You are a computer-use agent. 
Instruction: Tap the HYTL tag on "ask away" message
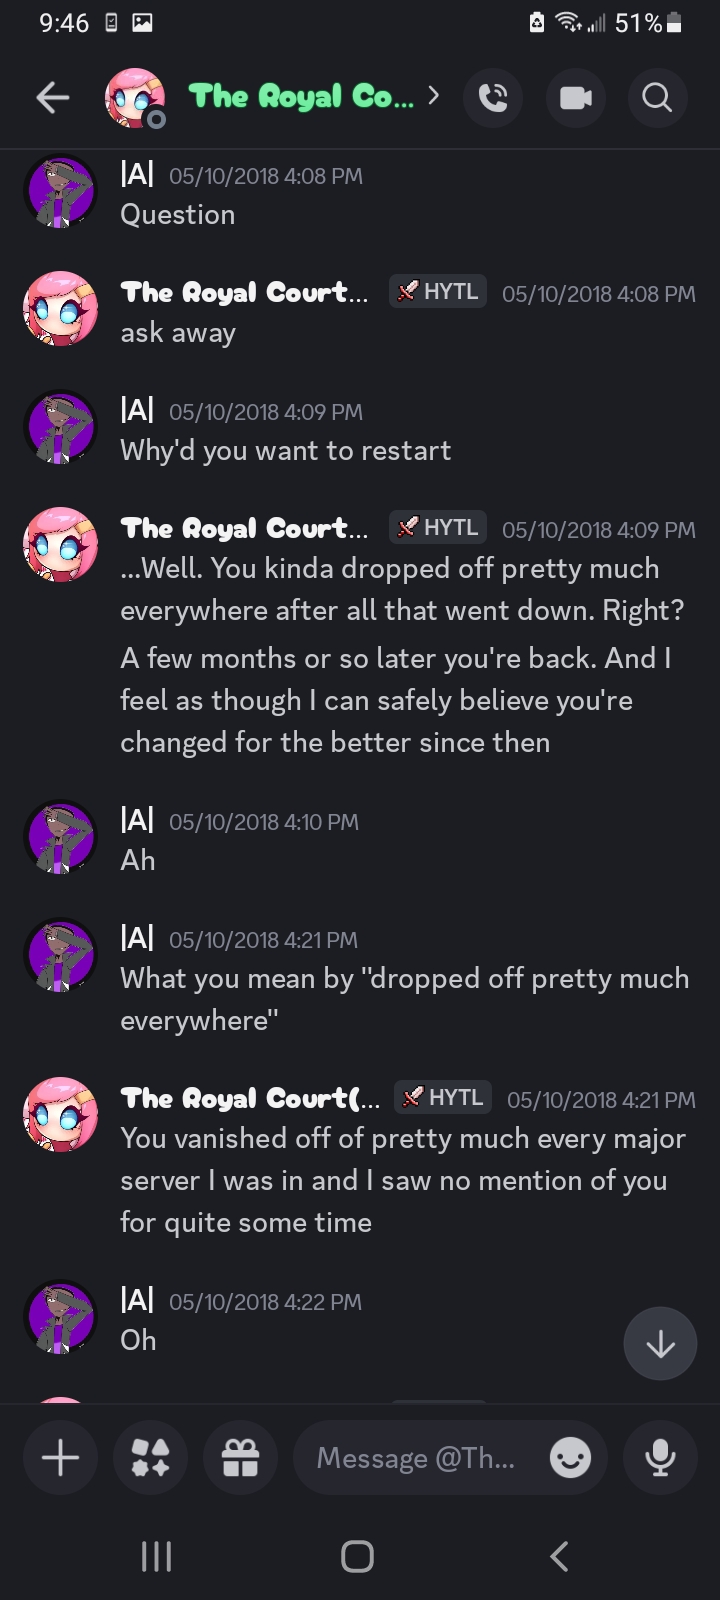[438, 291]
